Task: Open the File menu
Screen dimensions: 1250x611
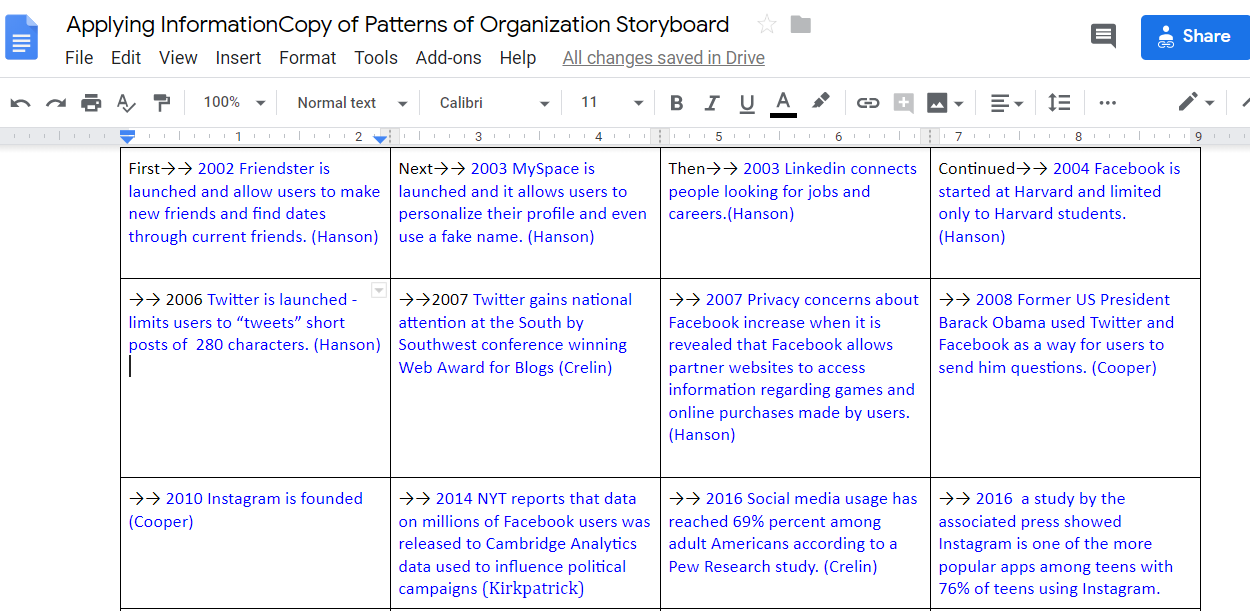Action: coord(79,58)
